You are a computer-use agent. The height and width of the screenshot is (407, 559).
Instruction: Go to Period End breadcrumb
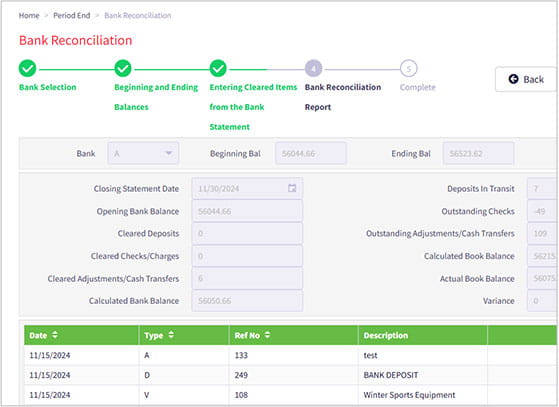pyautogui.click(x=72, y=15)
